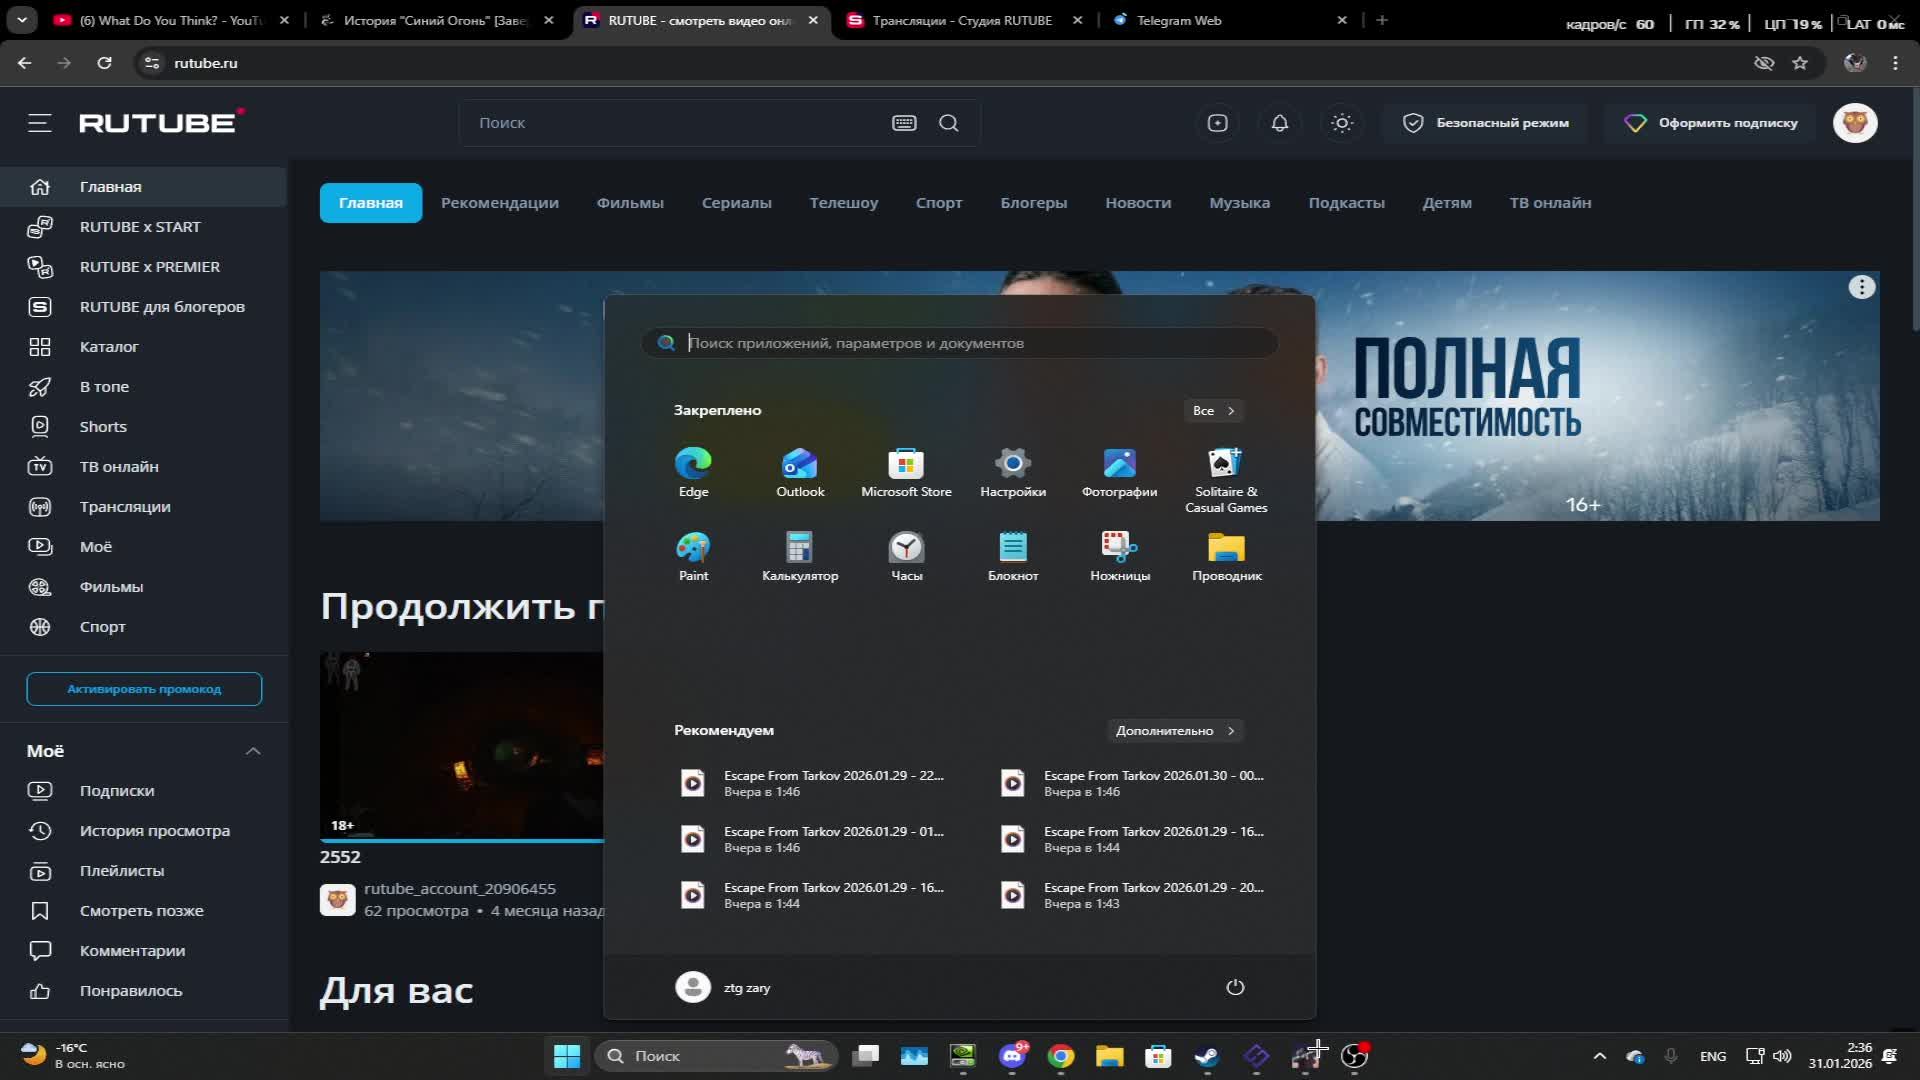Open Paint from pinned apps
Viewport: 1920px width, 1080px height.
pos(693,556)
